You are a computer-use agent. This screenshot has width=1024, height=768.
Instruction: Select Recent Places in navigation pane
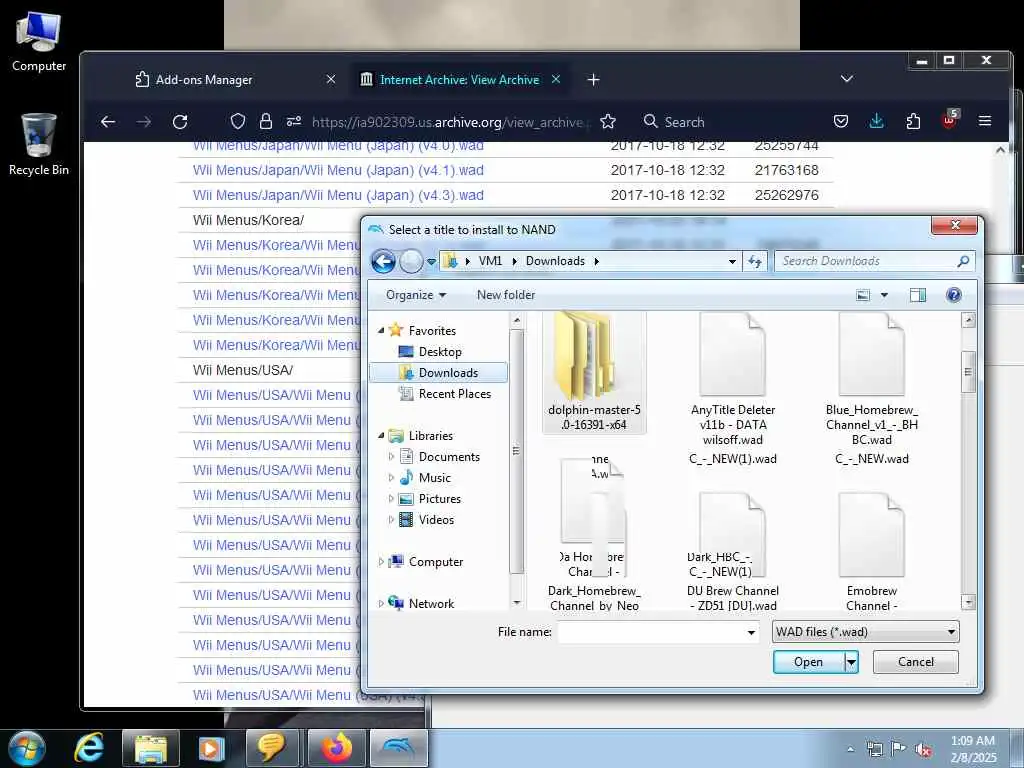tap(455, 394)
